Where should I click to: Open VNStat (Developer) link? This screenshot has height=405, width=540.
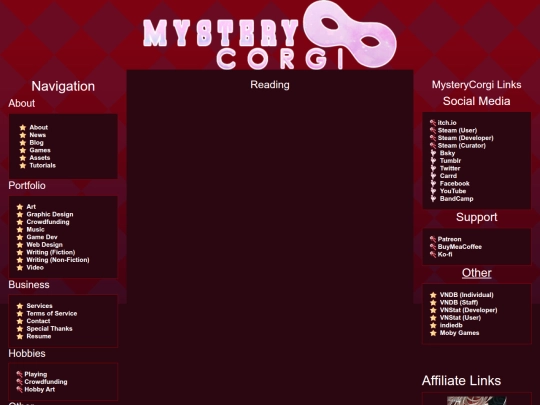468,310
